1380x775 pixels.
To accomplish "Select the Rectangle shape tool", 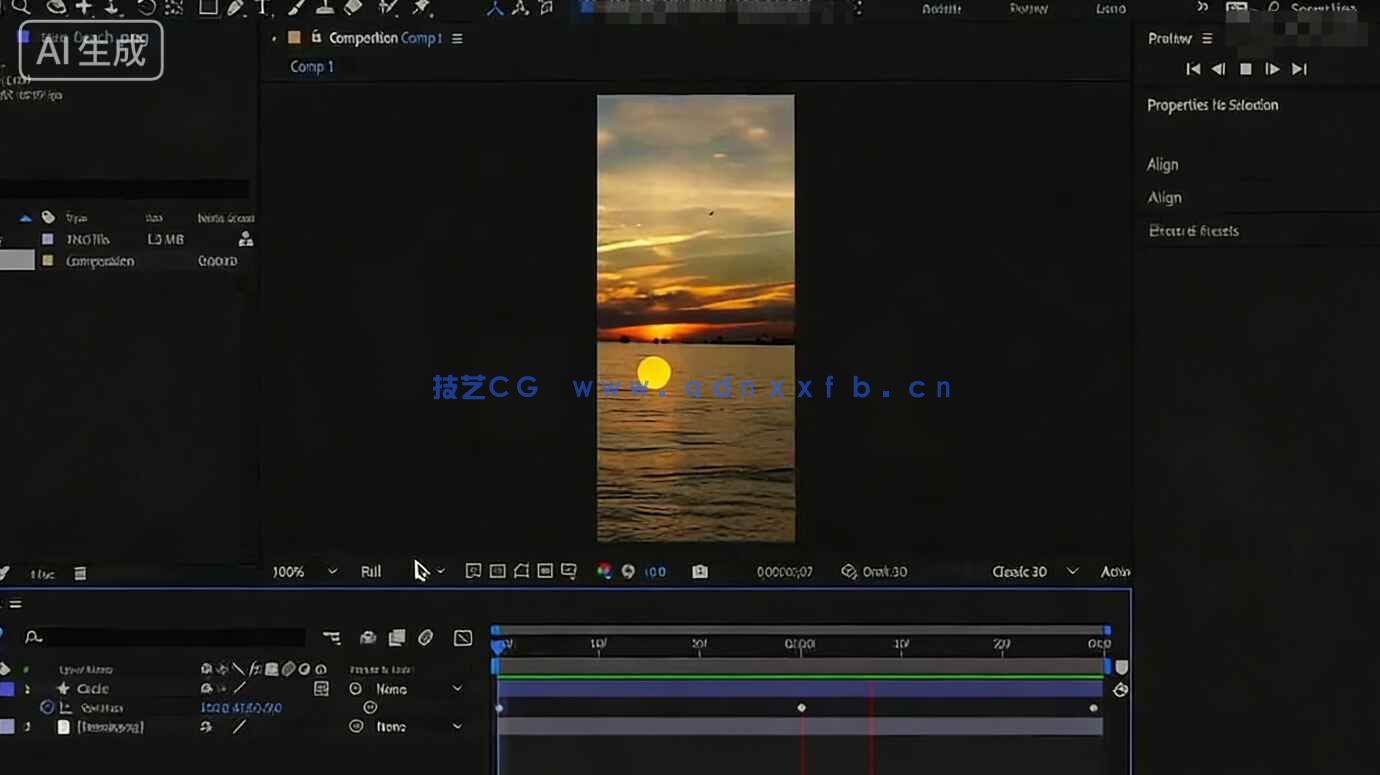I will pos(208,7).
